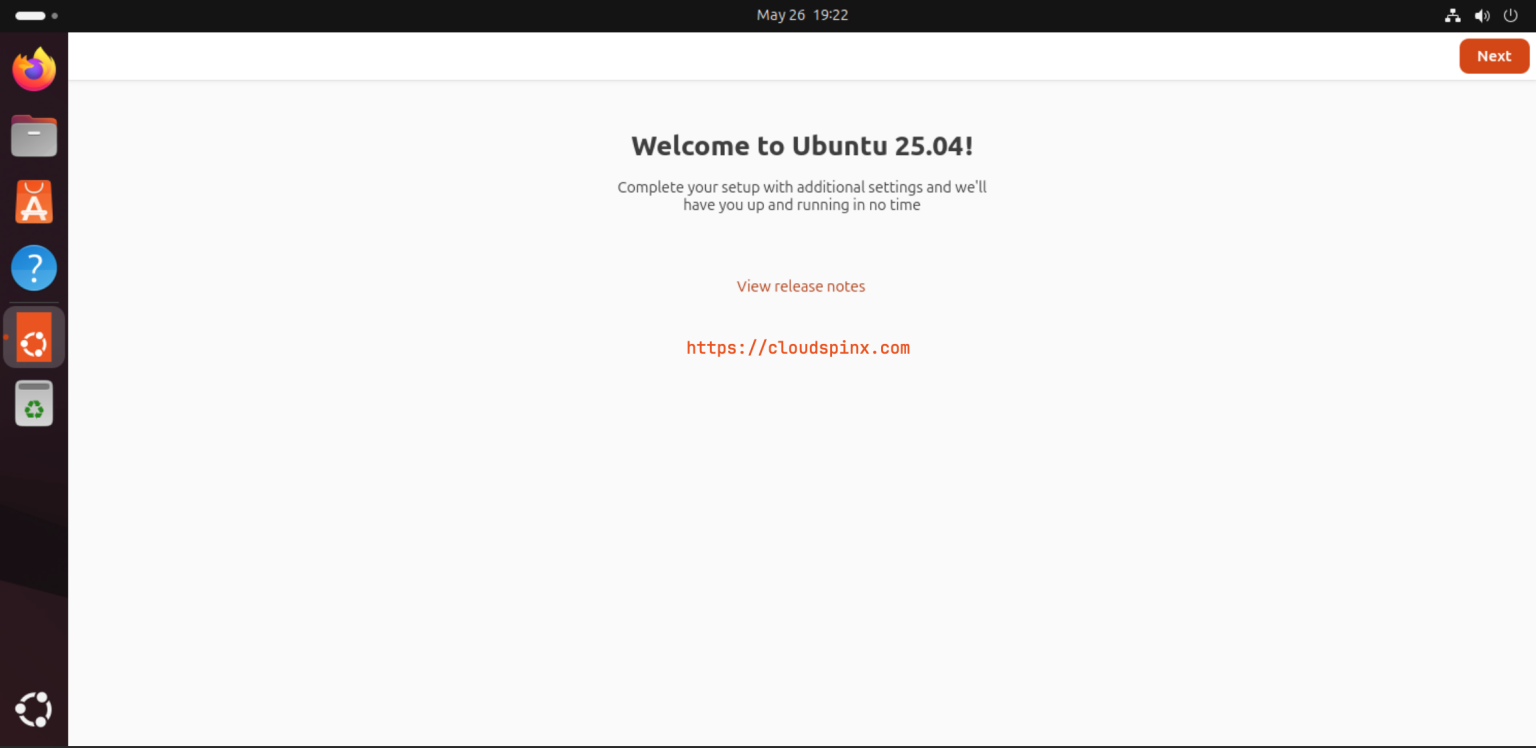
Task: Click the Welcome to Ubuntu 25.04! heading
Action: [x=802, y=146]
